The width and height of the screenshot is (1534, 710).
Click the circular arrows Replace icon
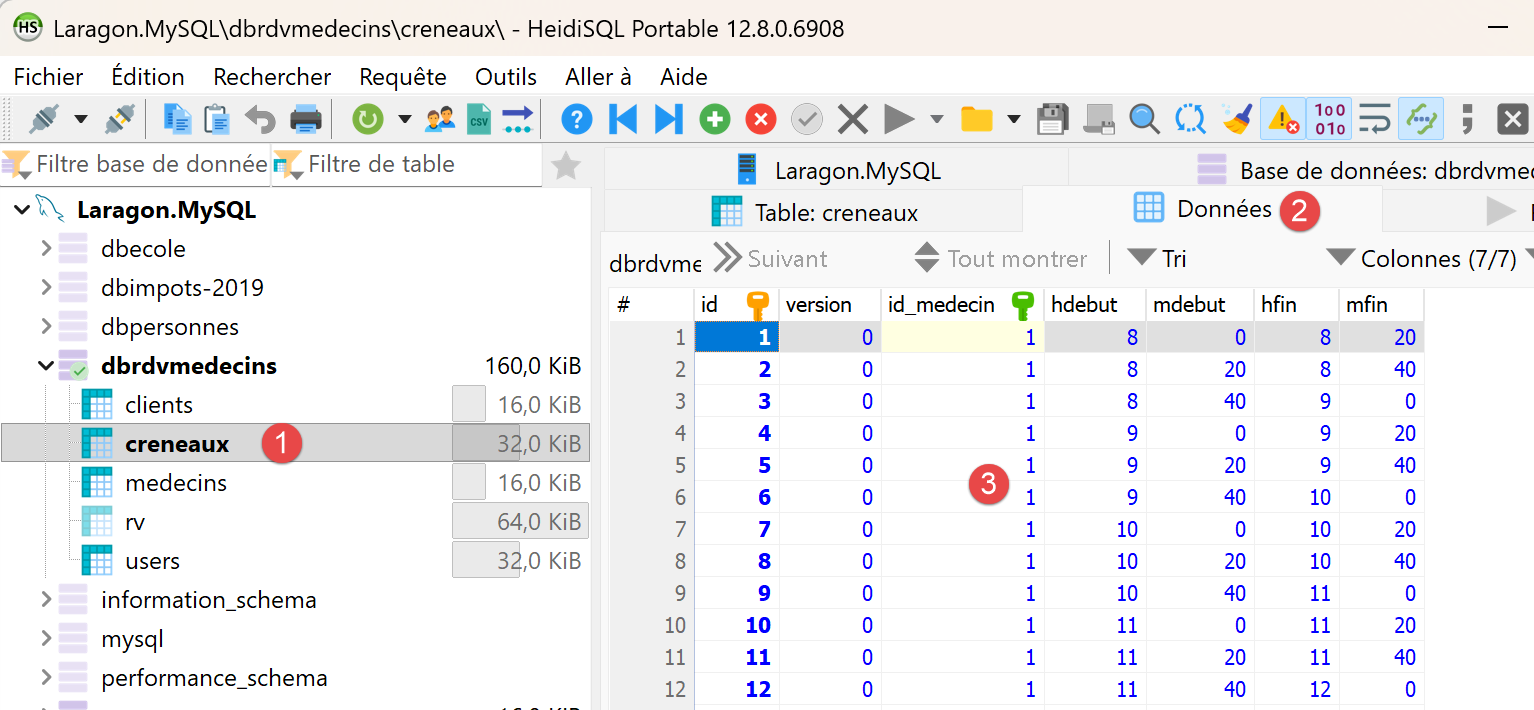coord(1190,120)
